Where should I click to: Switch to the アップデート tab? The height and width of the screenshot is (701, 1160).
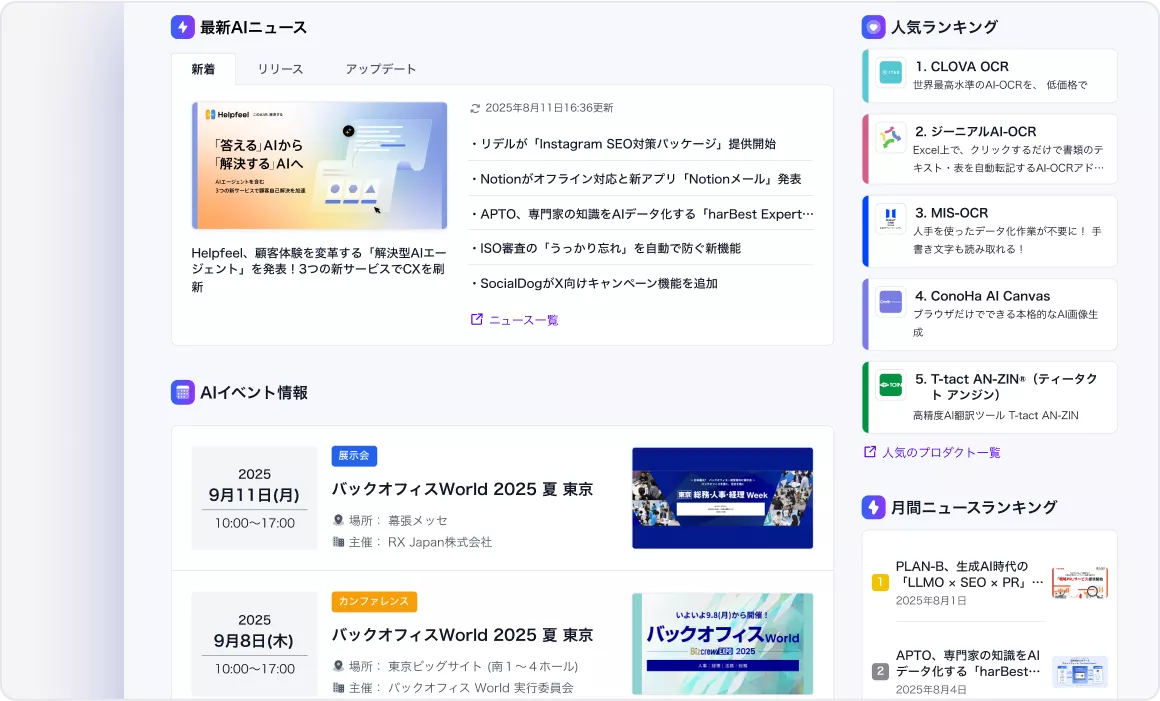click(383, 67)
